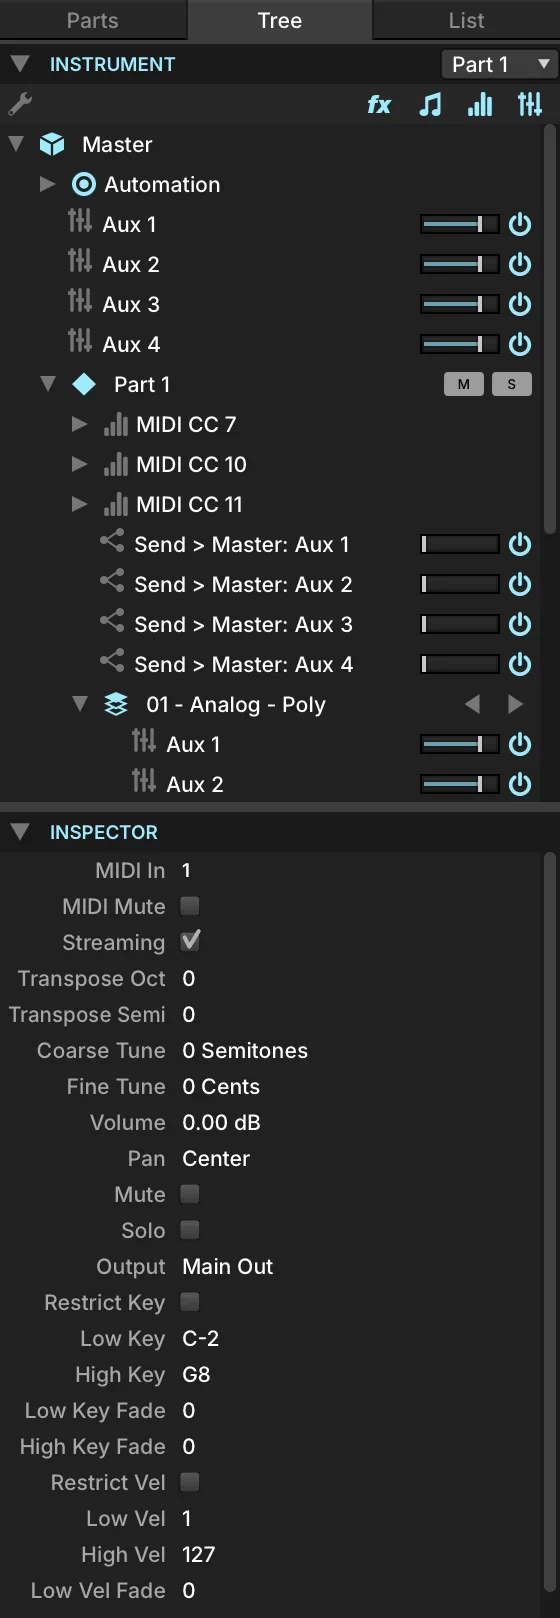
Task: Disable Send > Master: Aux 3 power button
Action: coord(520,624)
